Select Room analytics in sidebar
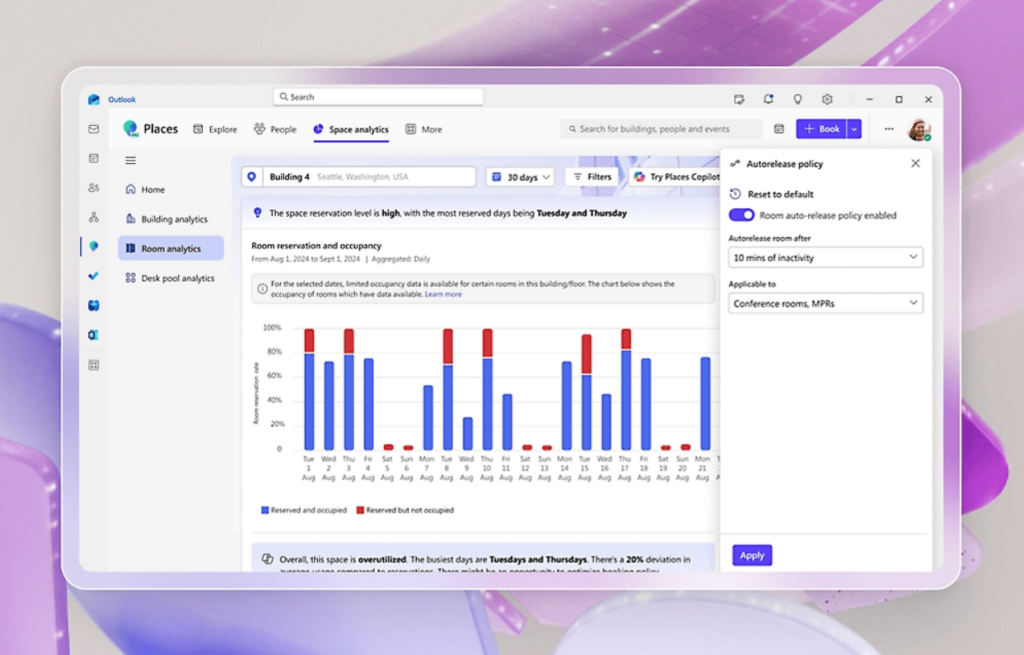 click(x=171, y=248)
